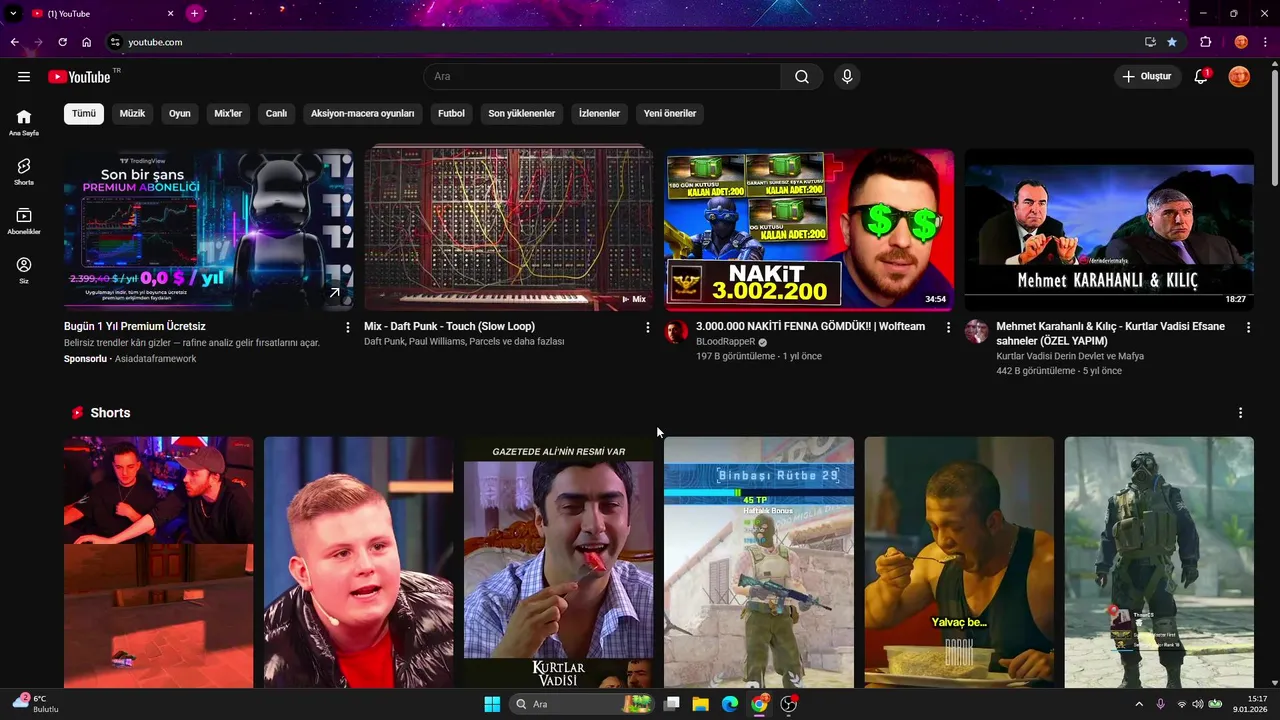Click the browser back arrow
This screenshot has height=720, width=1280.
click(x=14, y=42)
